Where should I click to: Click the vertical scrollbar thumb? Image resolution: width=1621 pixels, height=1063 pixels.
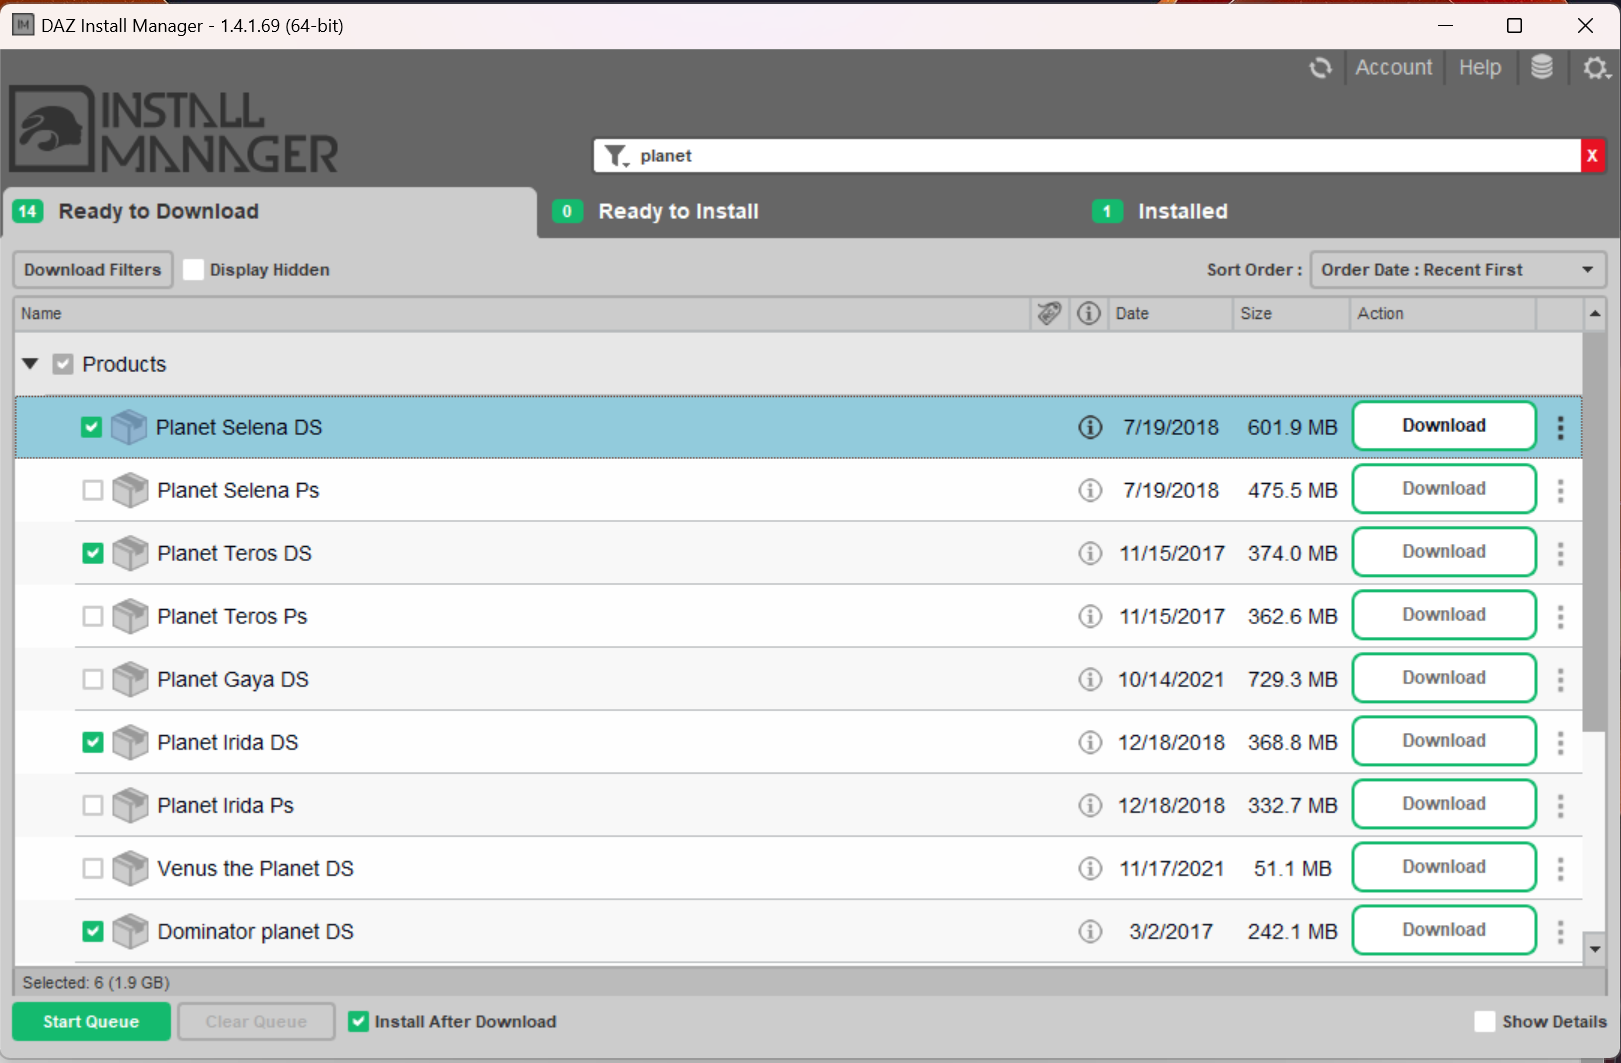[x=1595, y=531]
